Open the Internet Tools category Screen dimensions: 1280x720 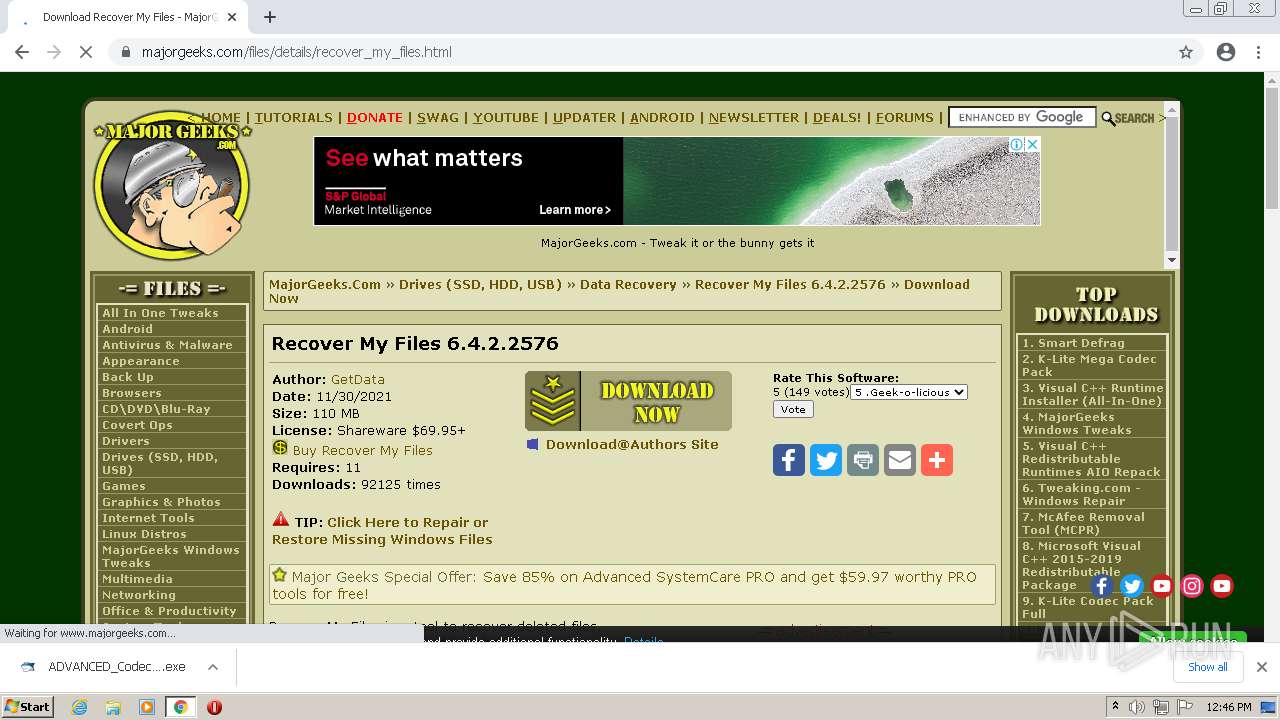[148, 518]
